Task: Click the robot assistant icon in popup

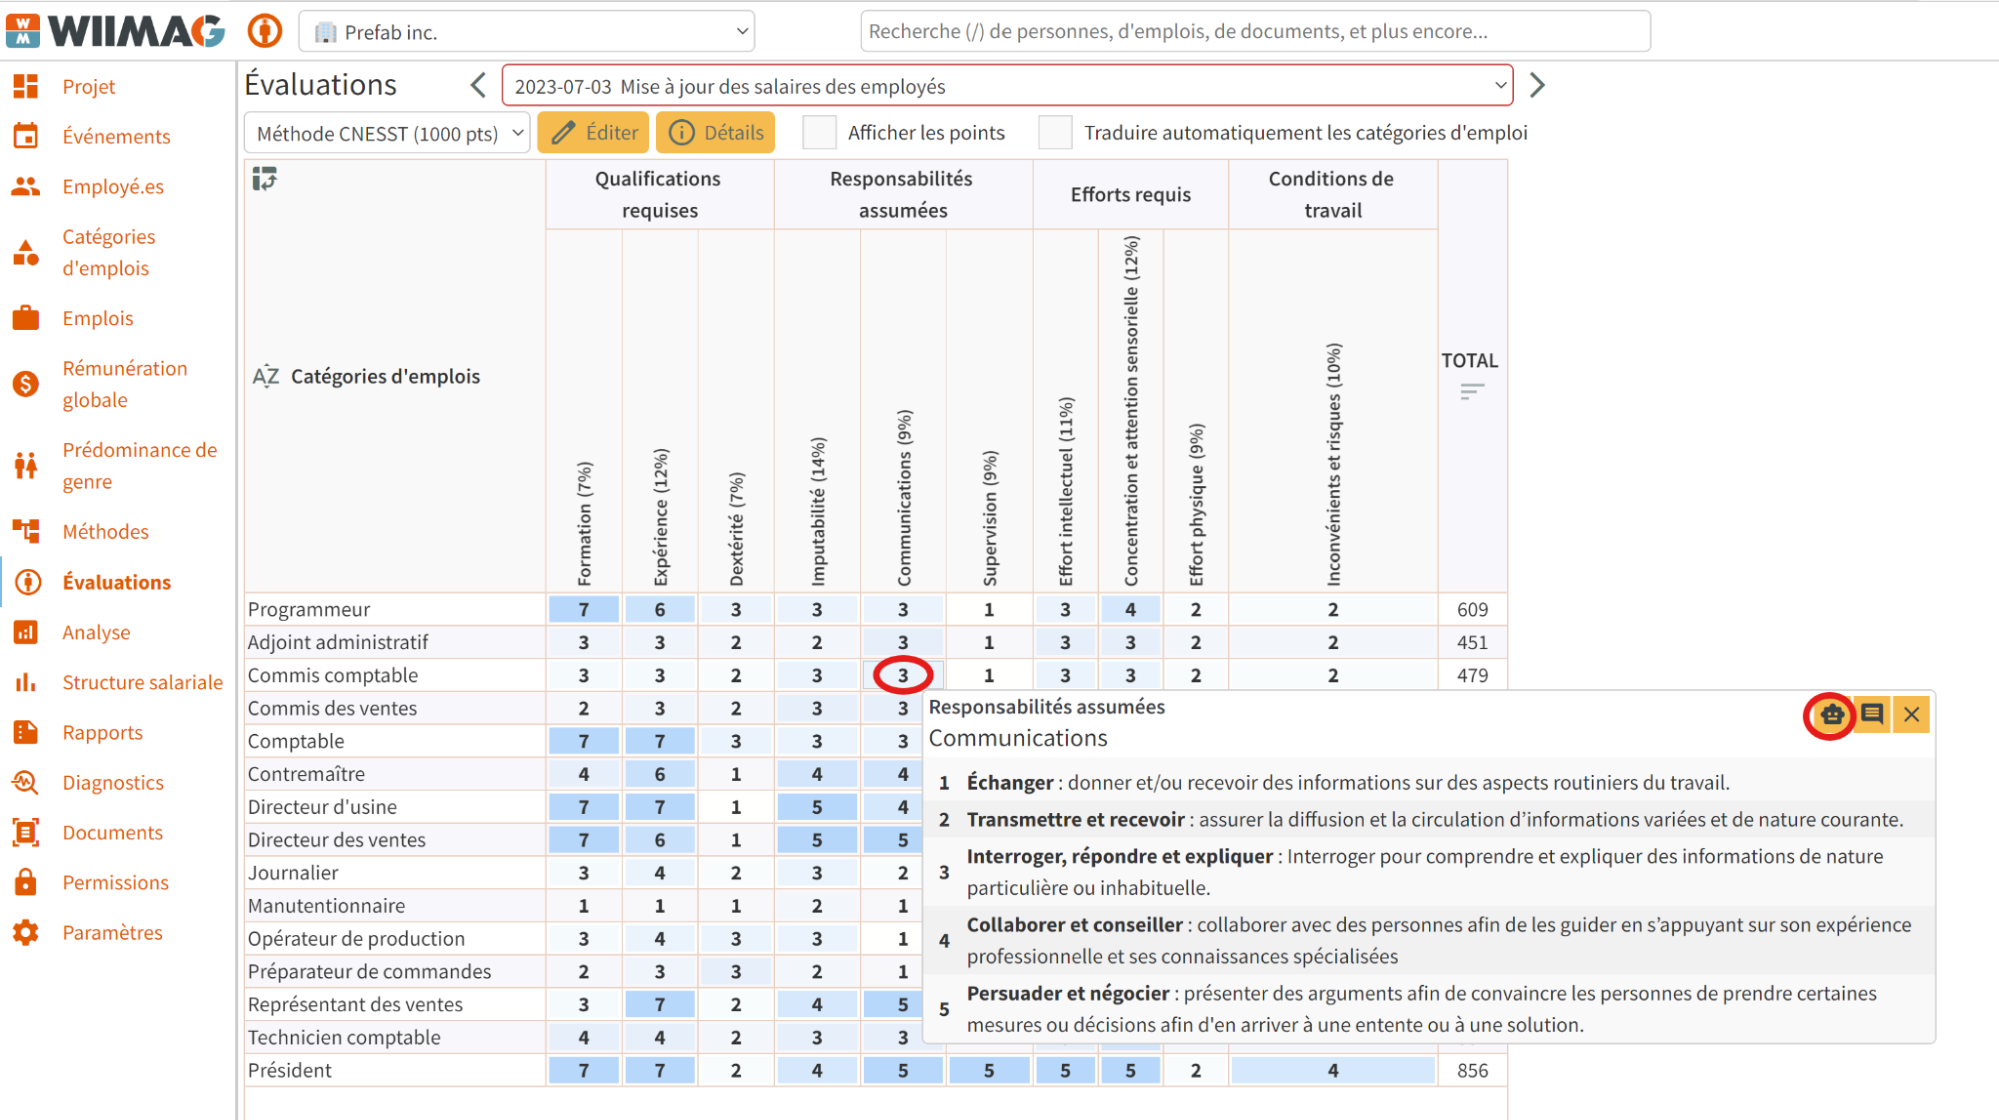Action: pos(1832,714)
